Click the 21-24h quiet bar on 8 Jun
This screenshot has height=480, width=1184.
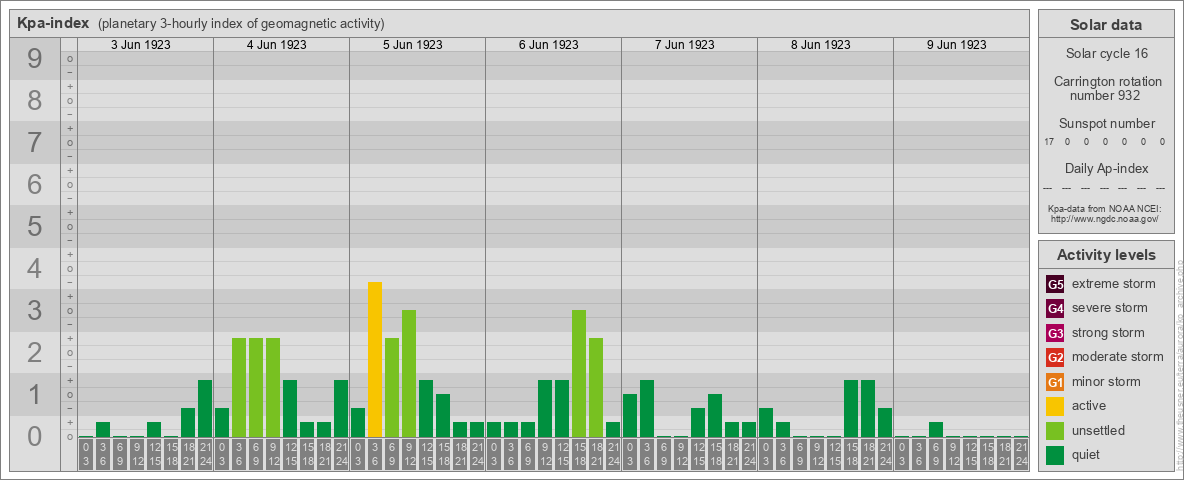pos(884,423)
